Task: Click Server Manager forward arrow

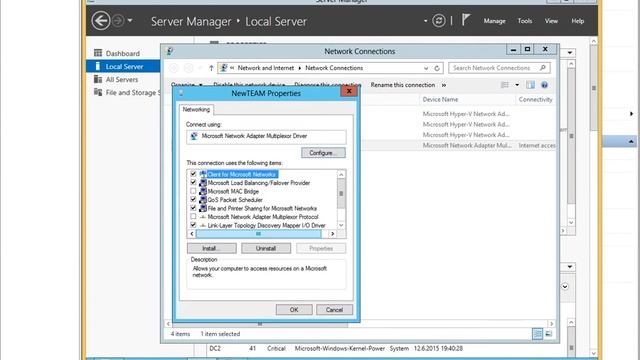Action: pos(118,21)
